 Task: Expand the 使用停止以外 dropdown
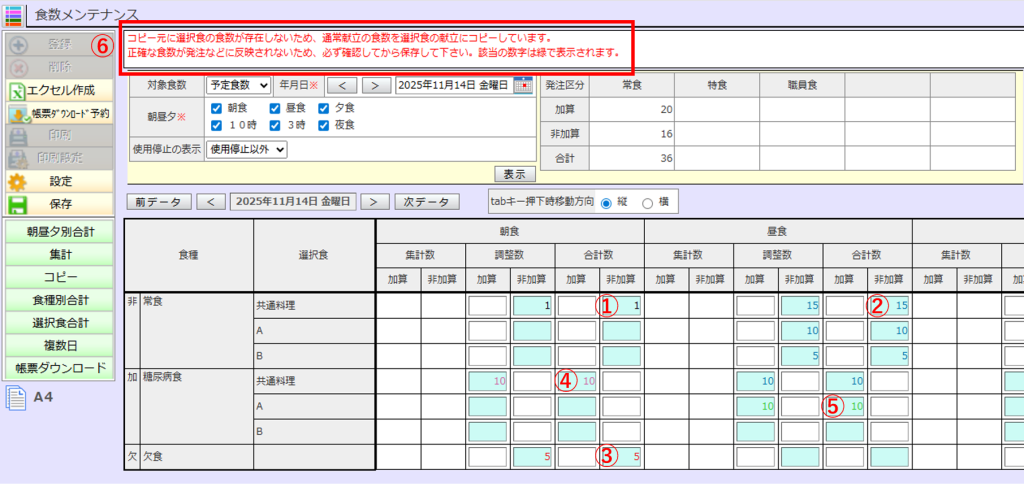pos(247,149)
